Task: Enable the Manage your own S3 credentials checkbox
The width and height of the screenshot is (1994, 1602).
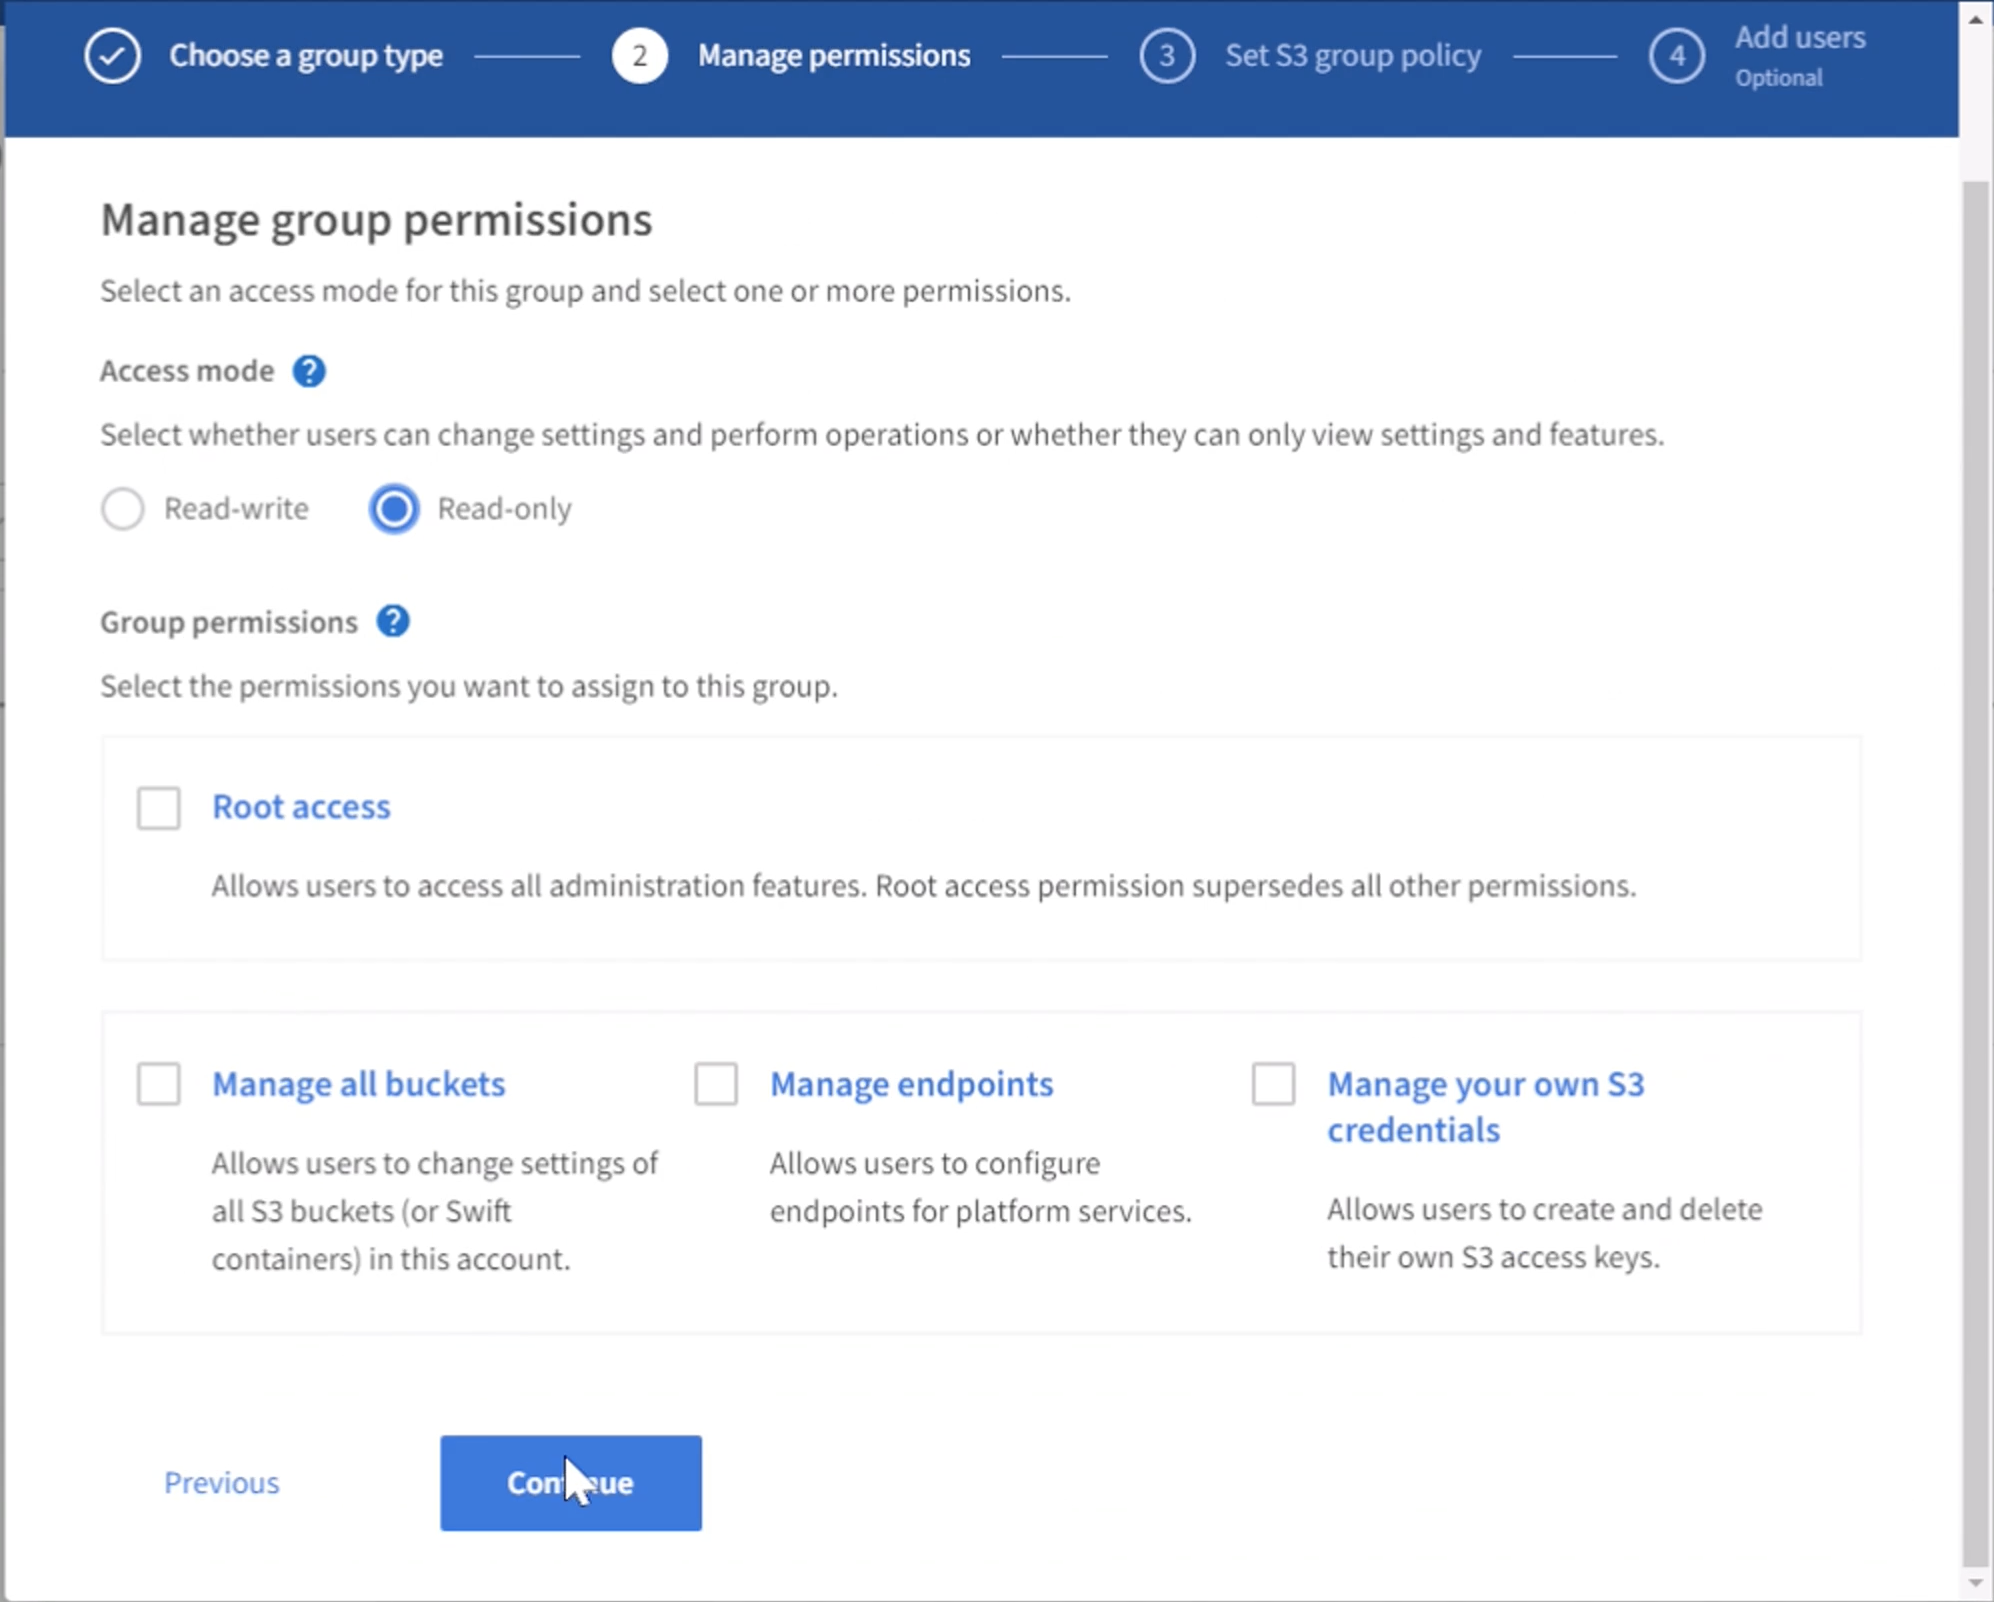Action: point(1275,1081)
